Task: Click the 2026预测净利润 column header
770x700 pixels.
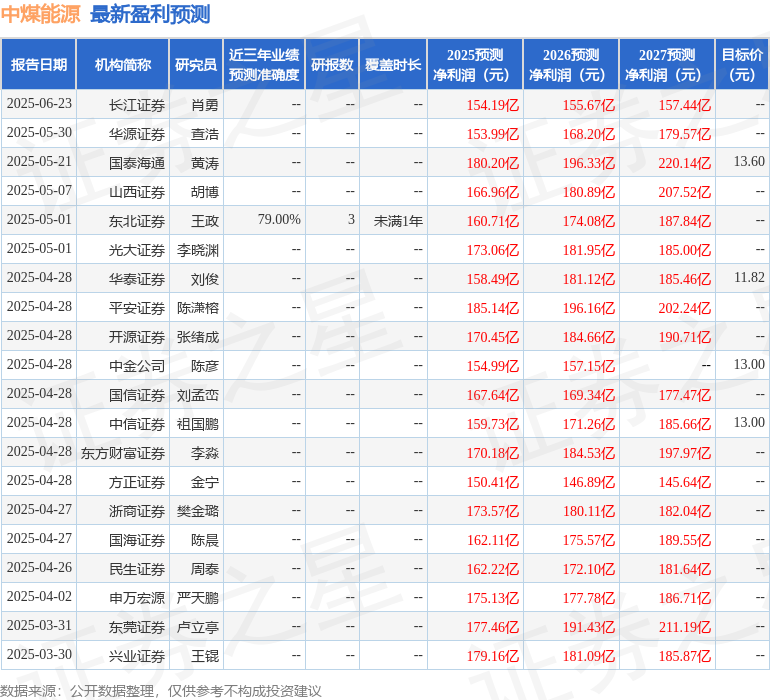Action: (571, 64)
